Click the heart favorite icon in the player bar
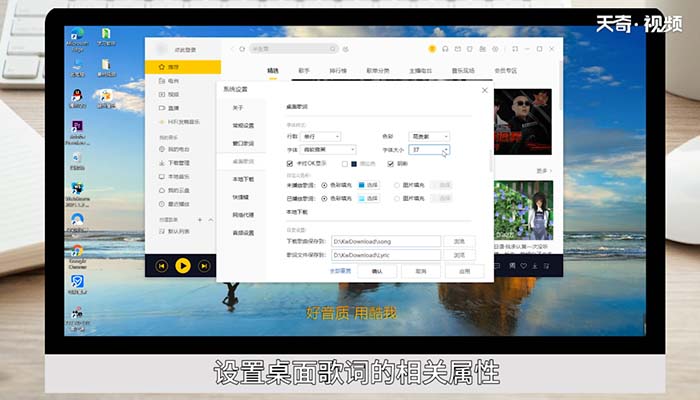Screen dimensions: 700x400 (x=523, y=266)
